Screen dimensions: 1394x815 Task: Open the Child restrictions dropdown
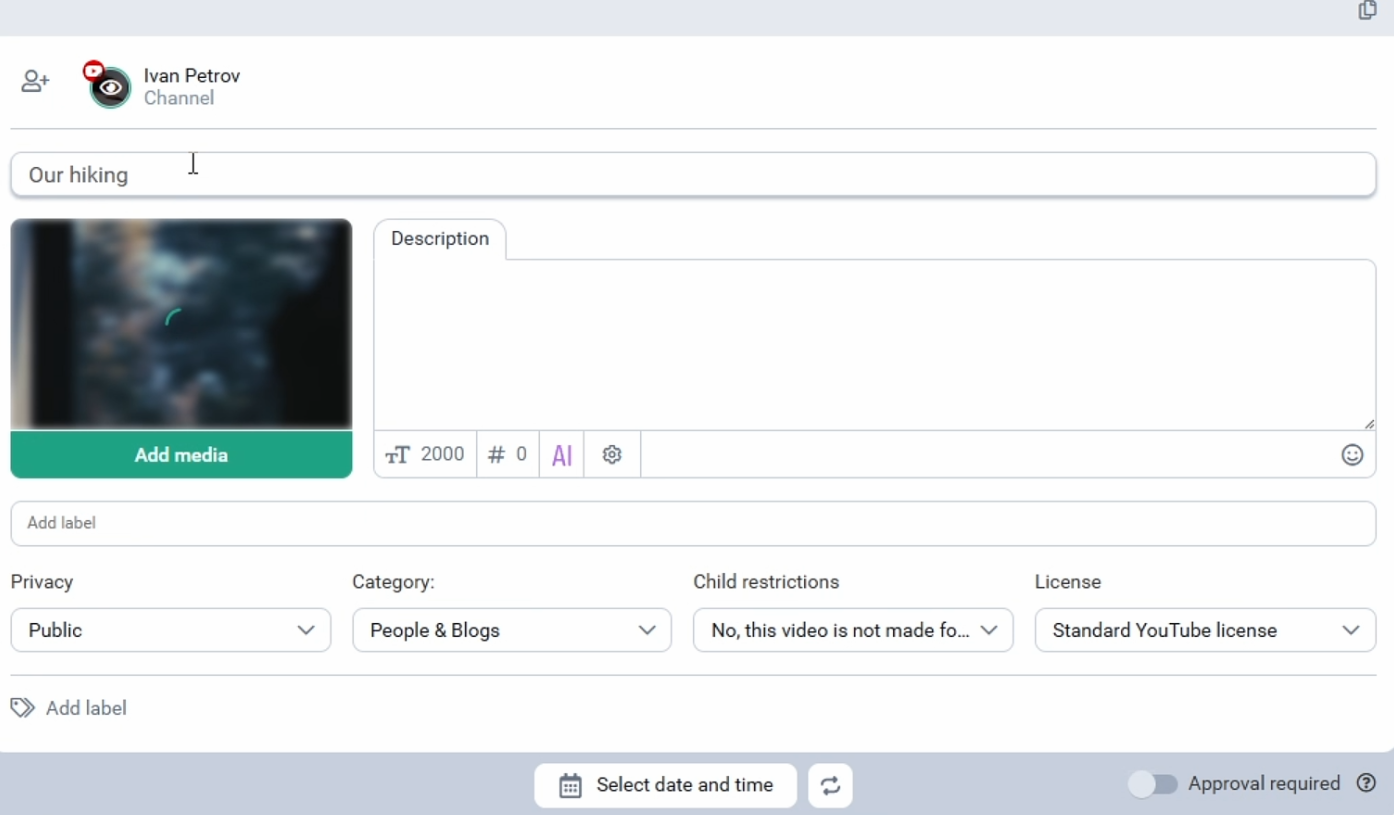[x=853, y=630]
